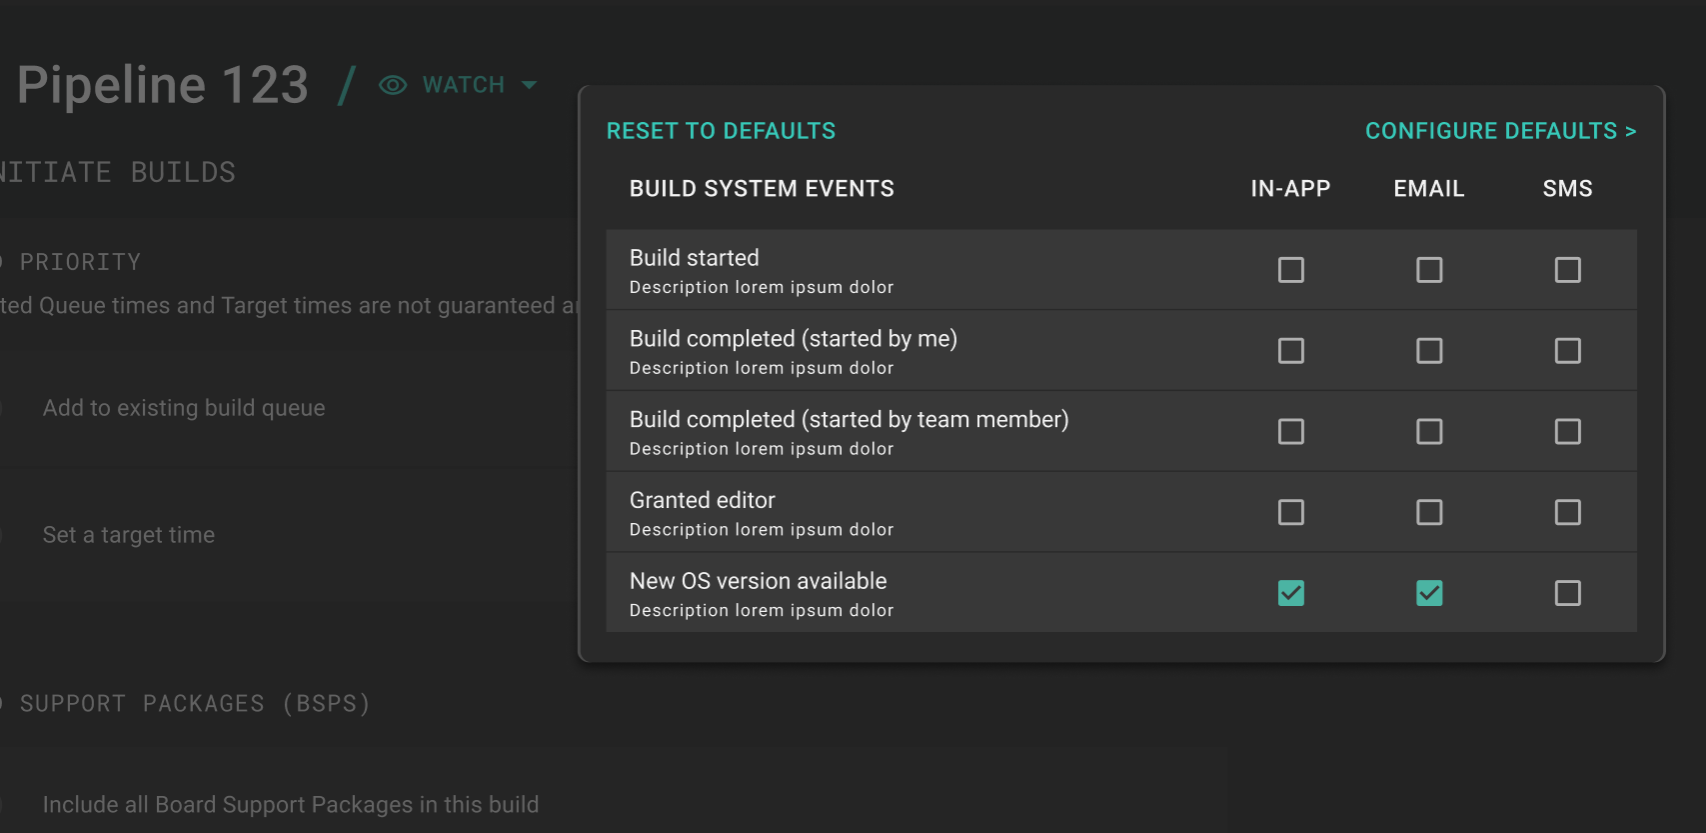Enable SMS for team member build completed
Viewport: 1706px width, 833px height.
(1567, 432)
